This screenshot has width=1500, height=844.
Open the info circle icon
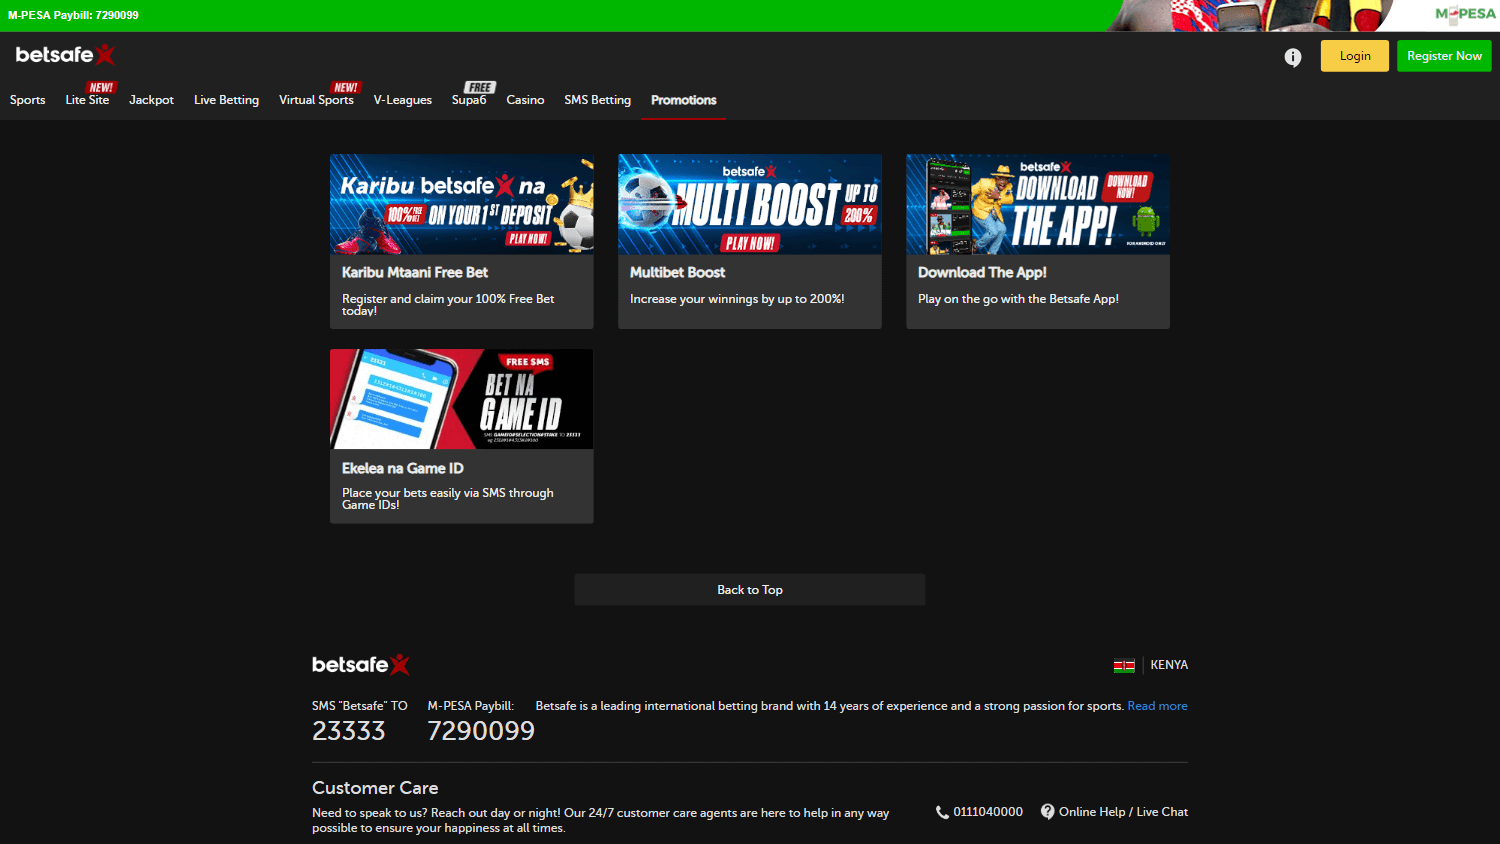pos(1293,57)
